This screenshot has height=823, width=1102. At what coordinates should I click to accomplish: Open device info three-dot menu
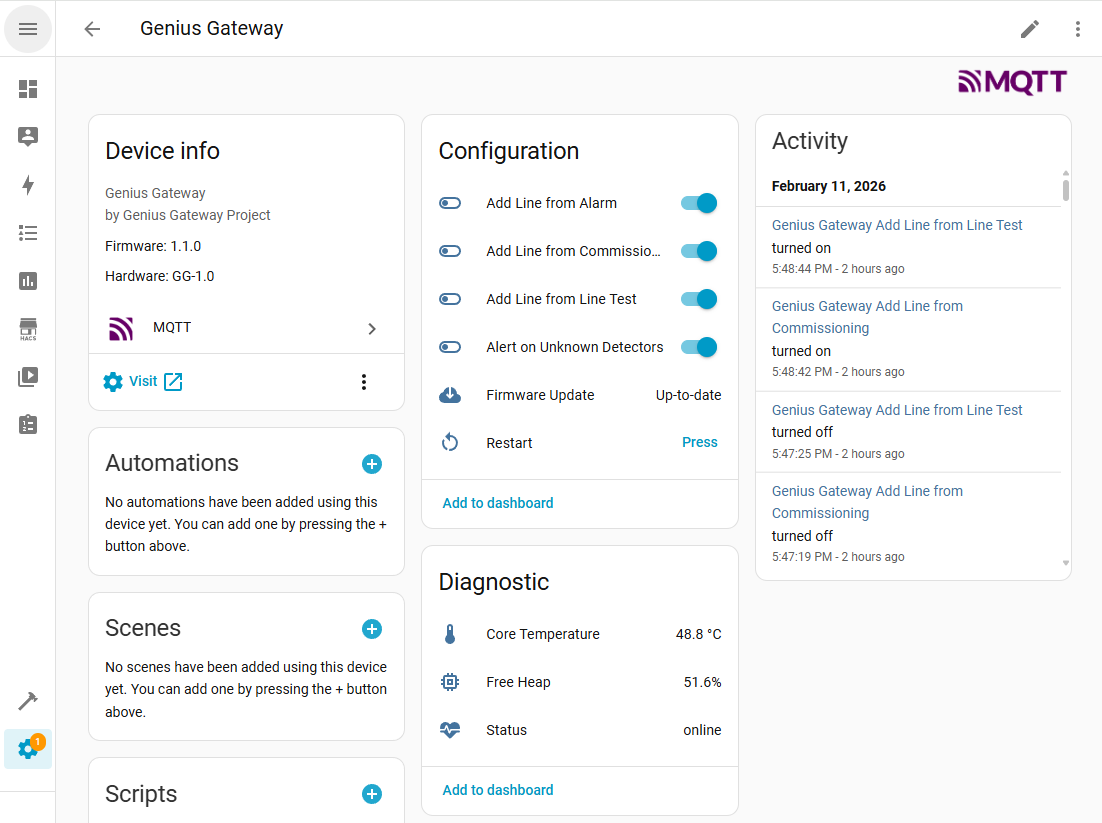364,382
